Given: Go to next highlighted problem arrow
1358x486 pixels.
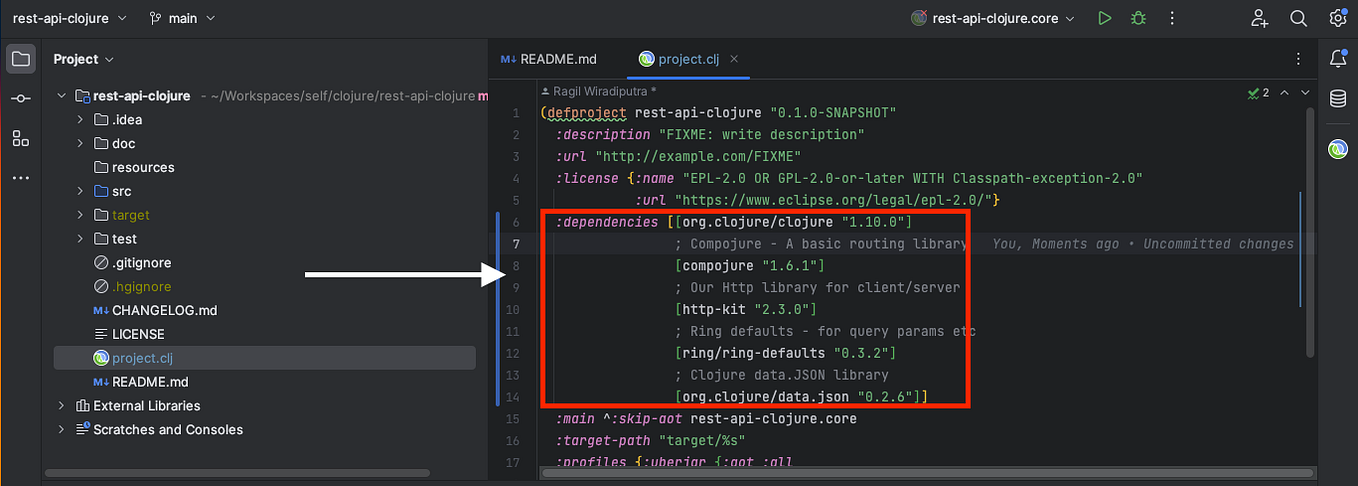Looking at the screenshot, I should [x=1304, y=92].
